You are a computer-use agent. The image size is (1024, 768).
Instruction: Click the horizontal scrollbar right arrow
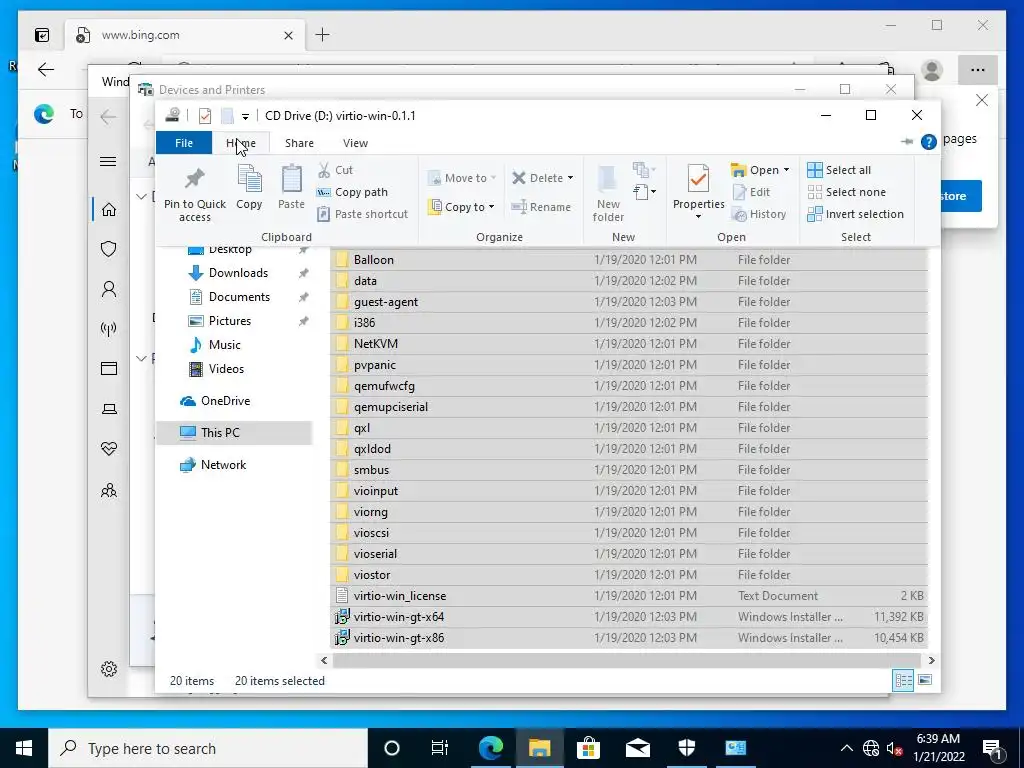[x=931, y=660]
